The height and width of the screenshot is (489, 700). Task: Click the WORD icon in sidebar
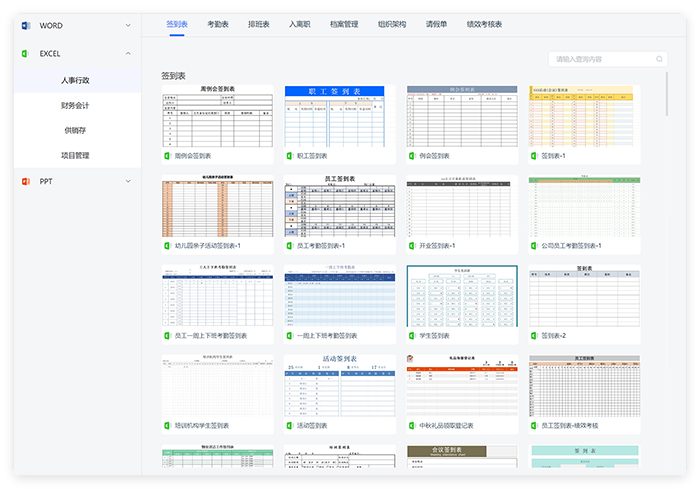tap(25, 25)
